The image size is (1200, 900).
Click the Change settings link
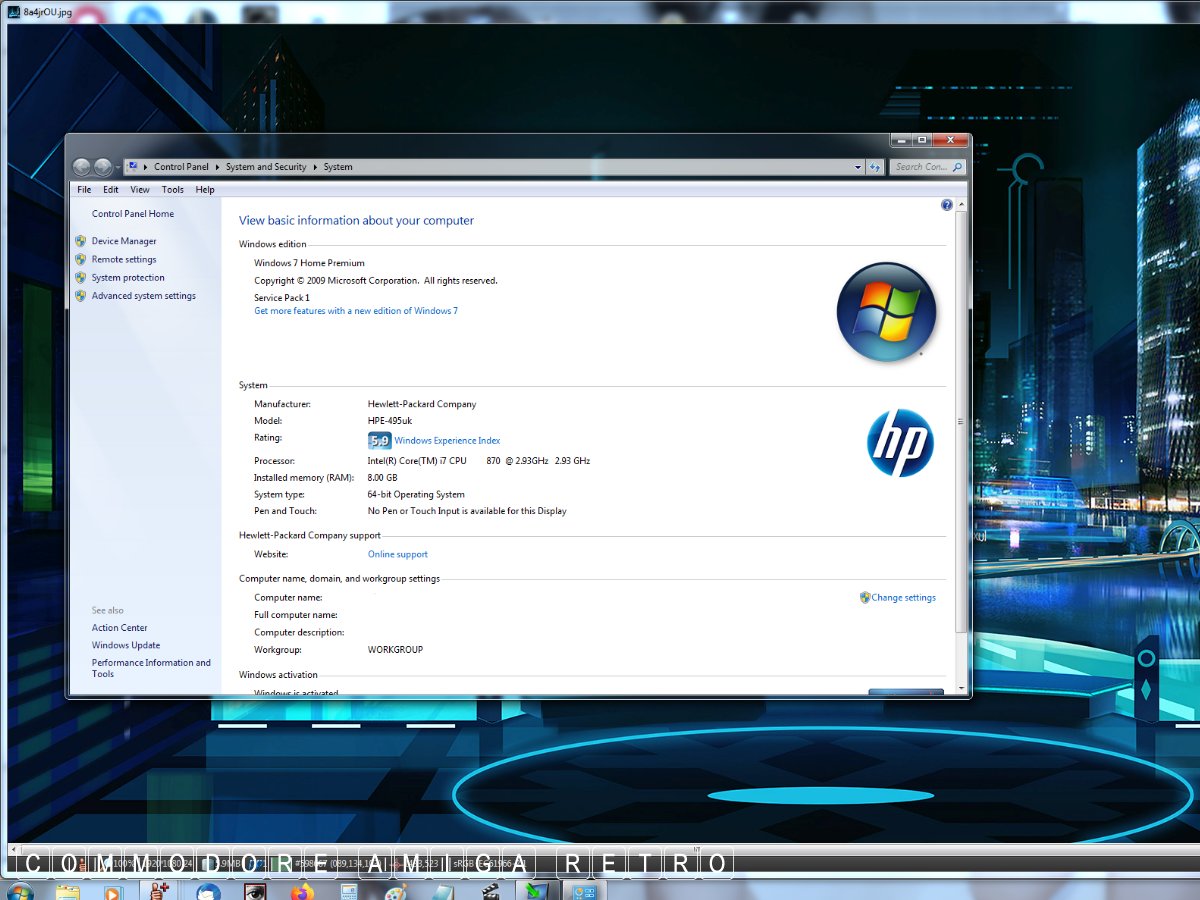(x=903, y=598)
